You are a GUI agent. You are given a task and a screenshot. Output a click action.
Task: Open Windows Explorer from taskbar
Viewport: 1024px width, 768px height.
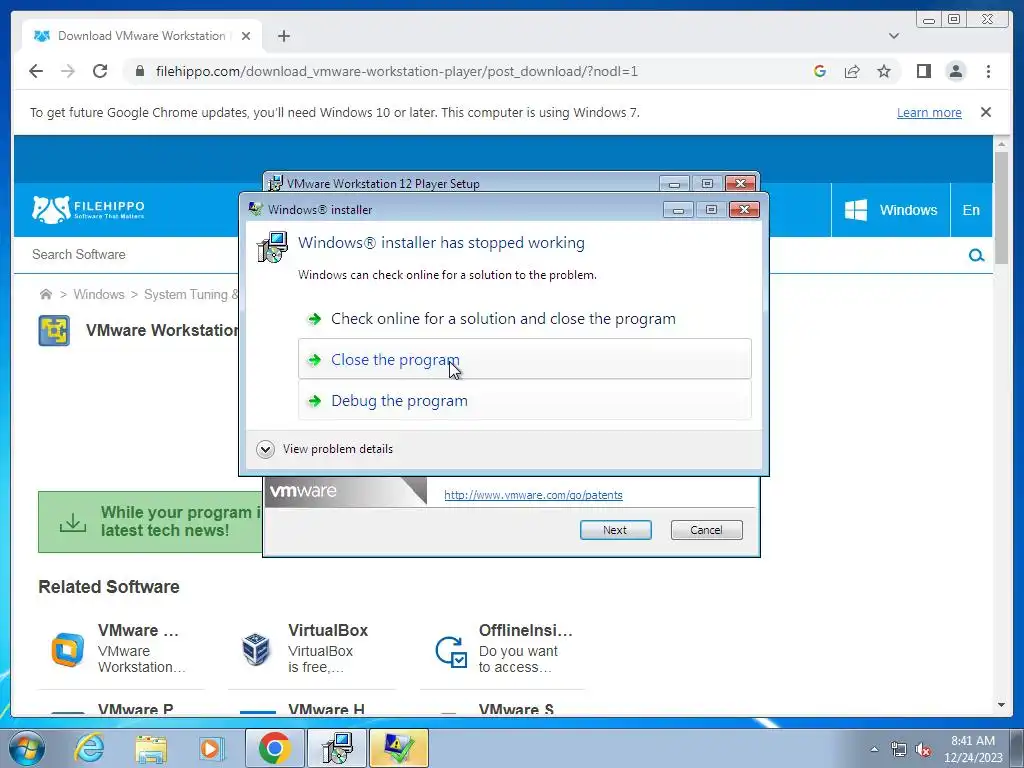tap(151, 748)
